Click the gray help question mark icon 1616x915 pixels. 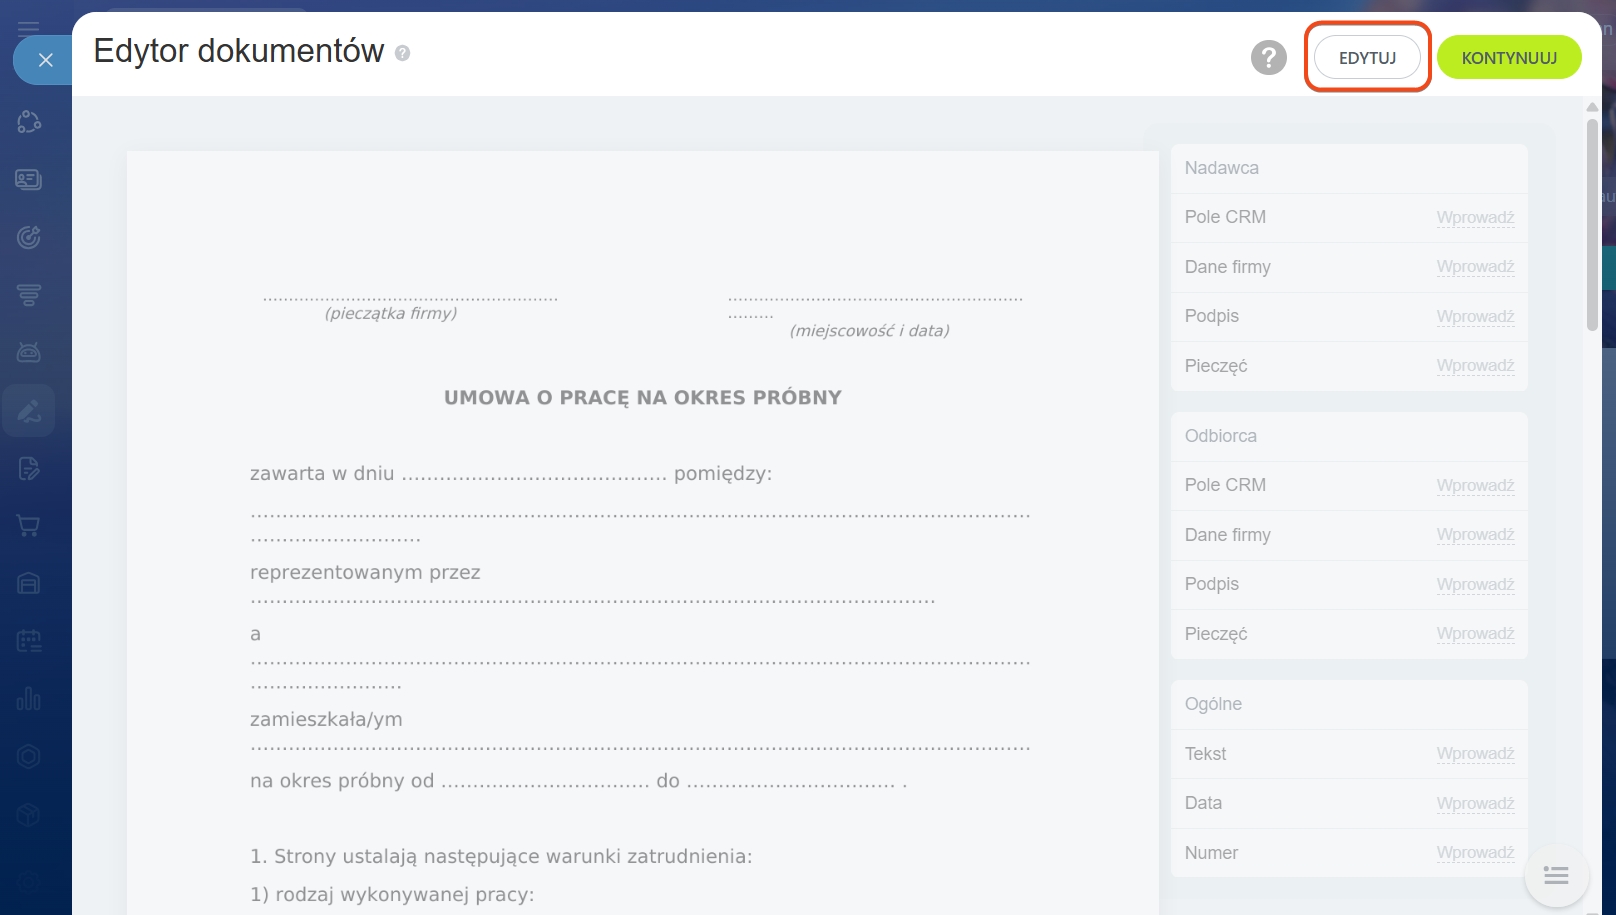click(x=1268, y=58)
